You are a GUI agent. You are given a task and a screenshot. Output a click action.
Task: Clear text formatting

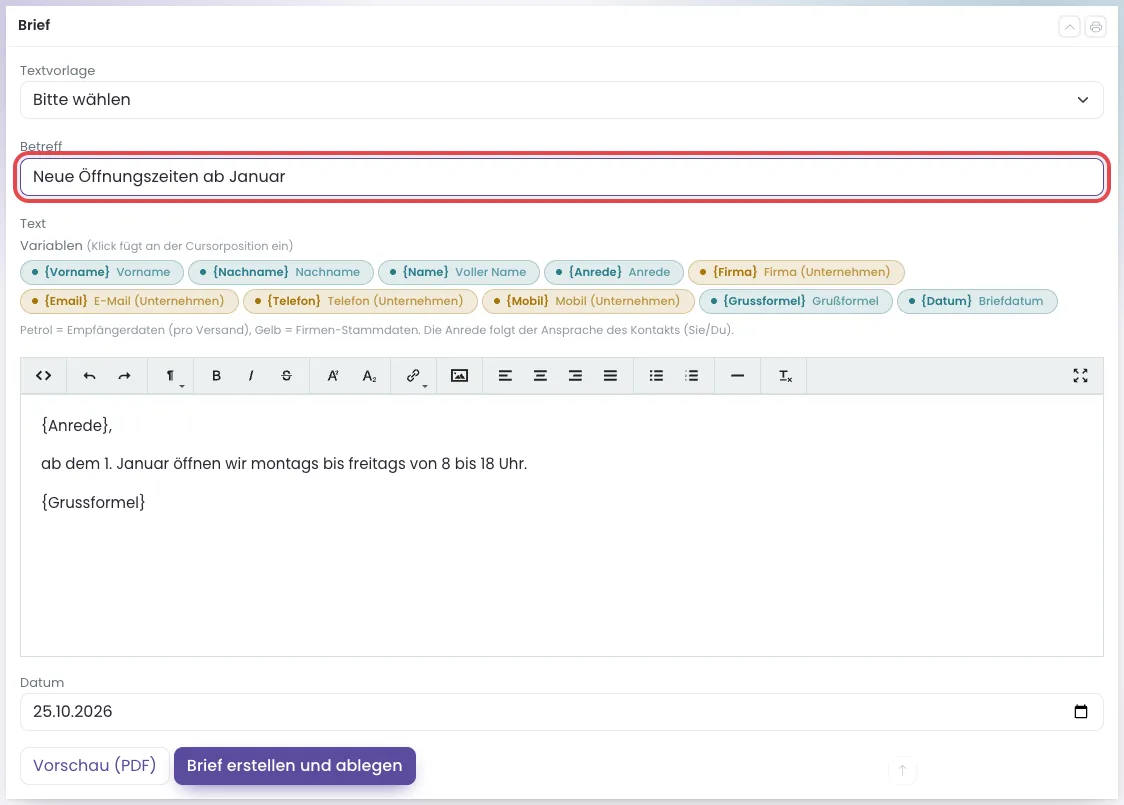(x=786, y=376)
